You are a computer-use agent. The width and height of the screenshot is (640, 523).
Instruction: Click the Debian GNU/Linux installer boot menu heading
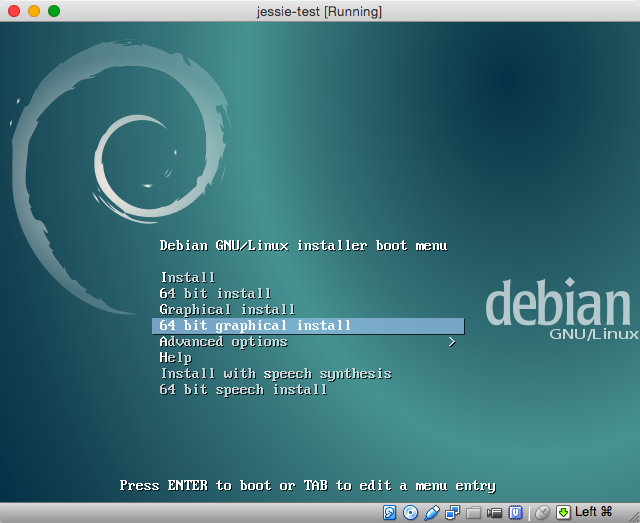pos(303,246)
